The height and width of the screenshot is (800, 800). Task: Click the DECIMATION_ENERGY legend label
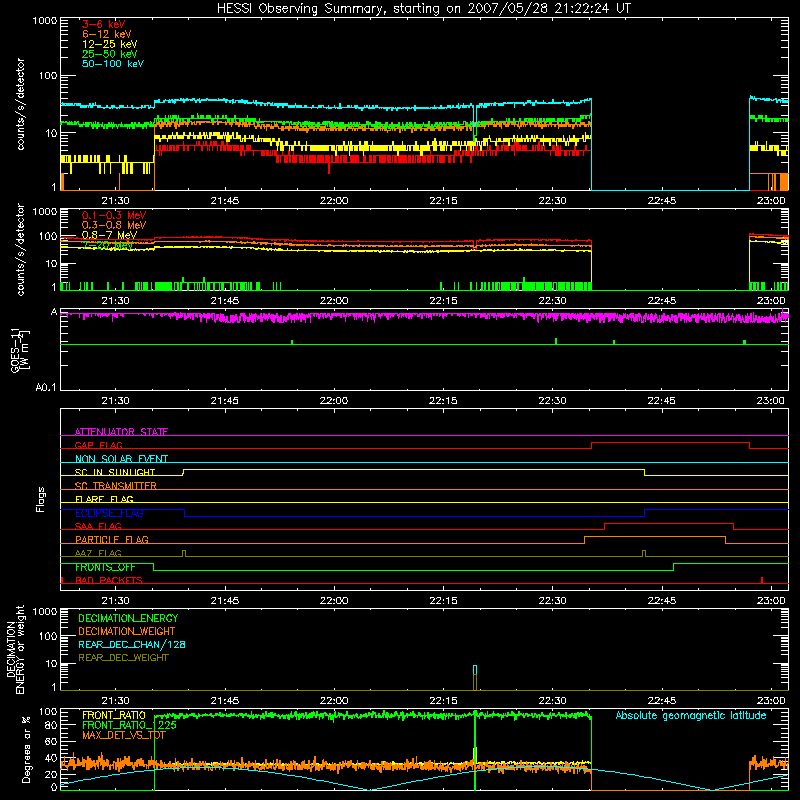(128, 618)
